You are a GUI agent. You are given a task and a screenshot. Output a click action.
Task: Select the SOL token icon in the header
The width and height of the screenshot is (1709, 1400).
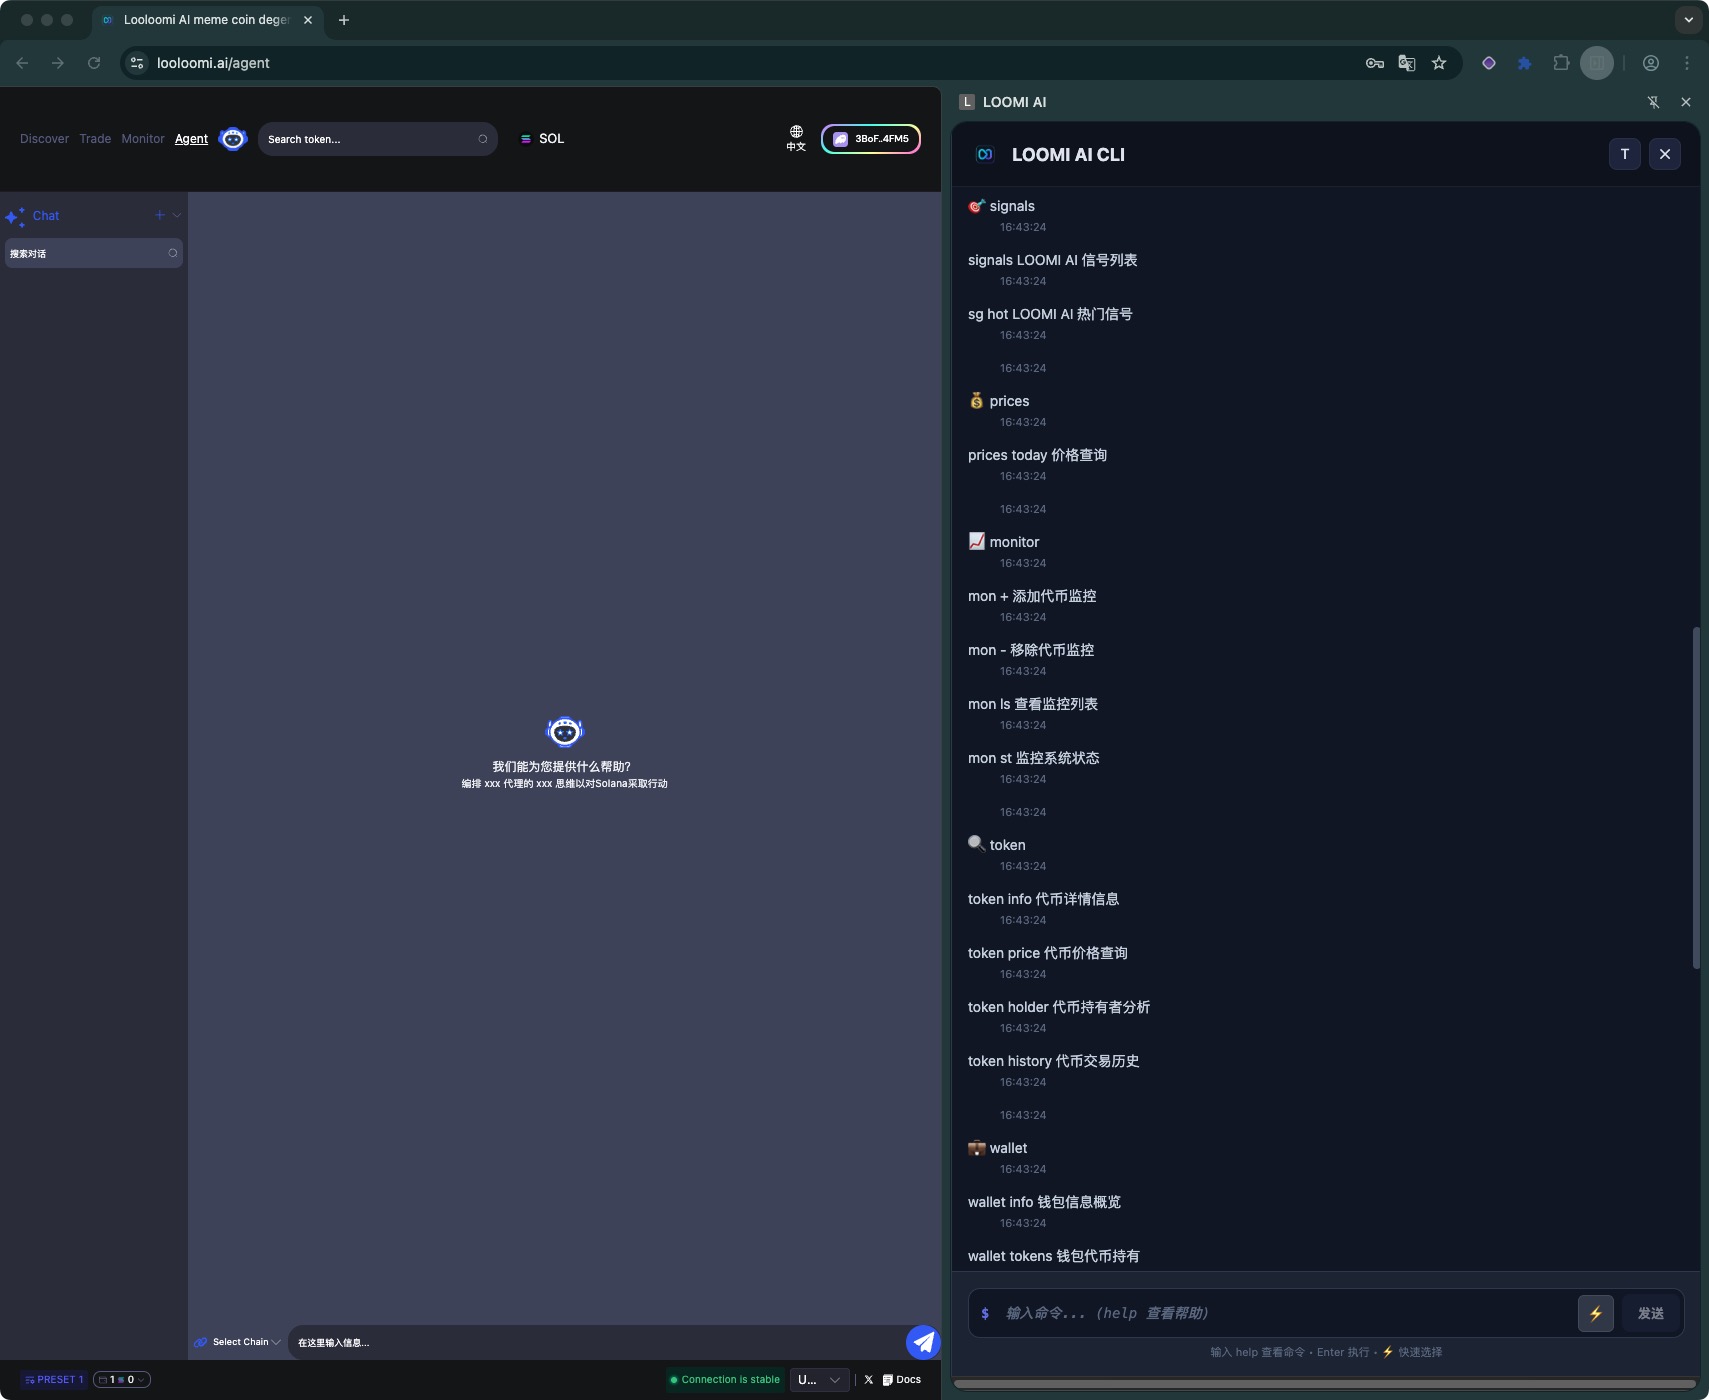pyautogui.click(x=527, y=139)
